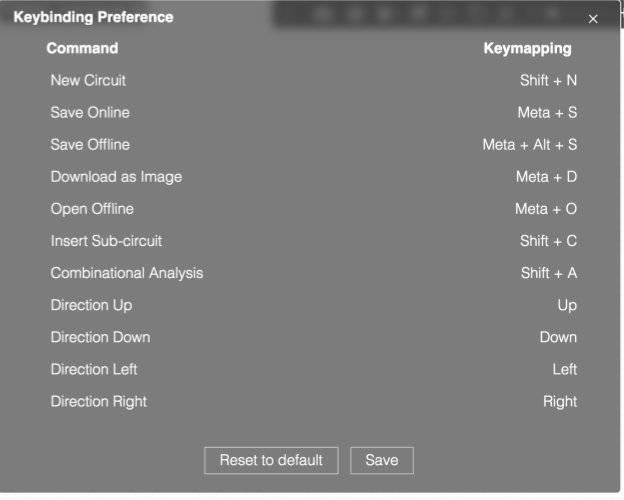Choose the Open Offline command row
Screen dimensions: 624x500
click(x=92, y=209)
